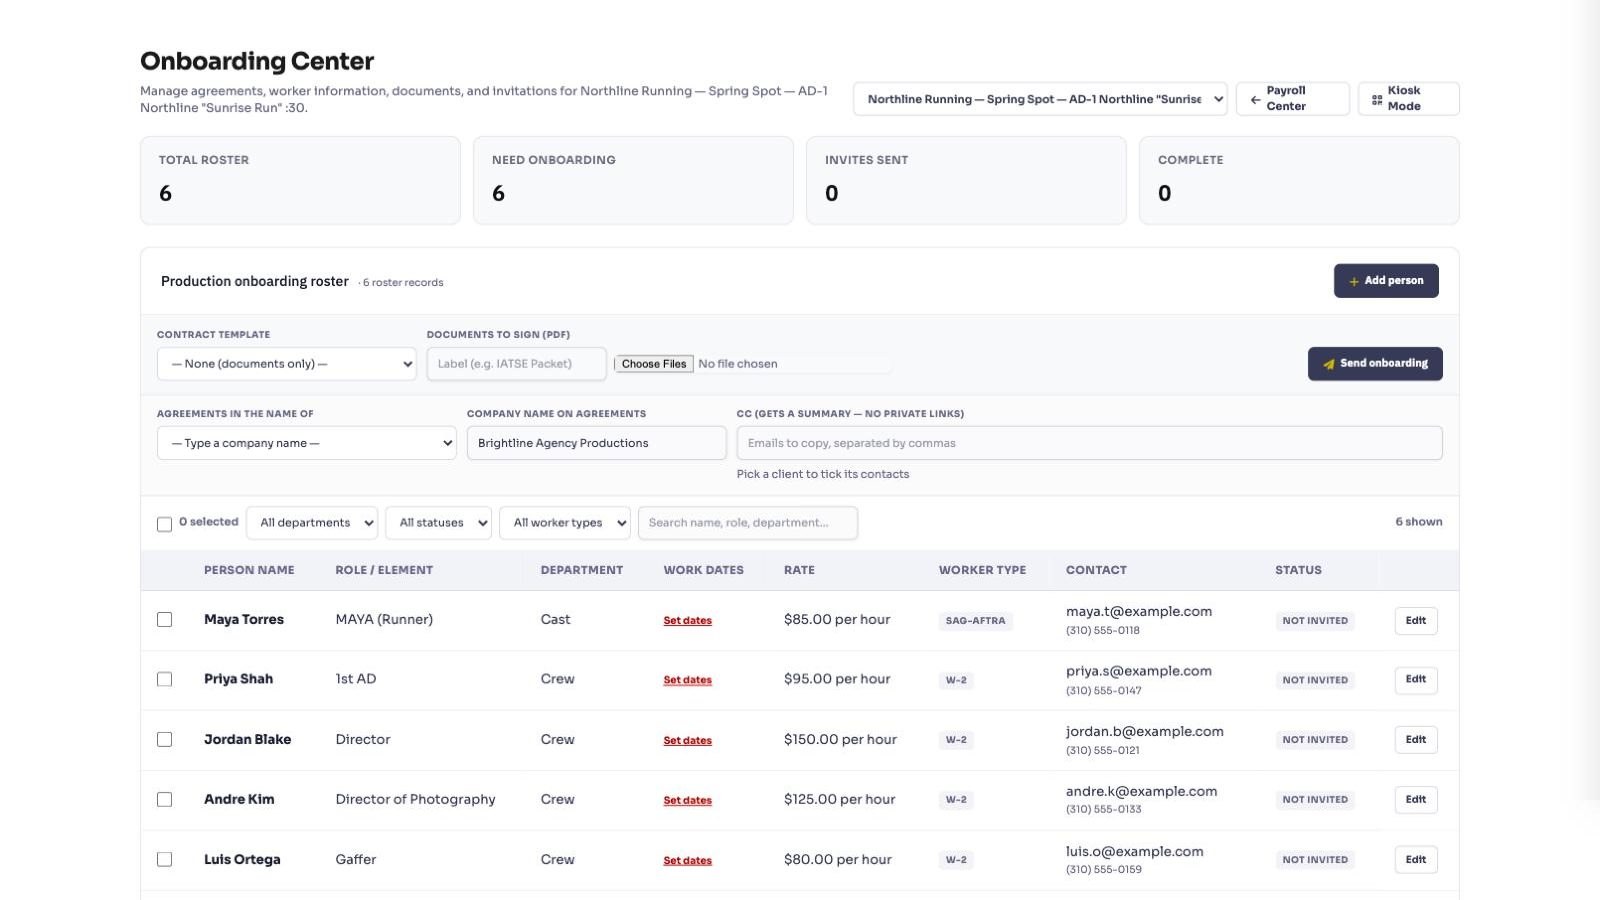The height and width of the screenshot is (900, 1600).
Task: Toggle the select-all checkbox
Action: [x=165, y=524]
